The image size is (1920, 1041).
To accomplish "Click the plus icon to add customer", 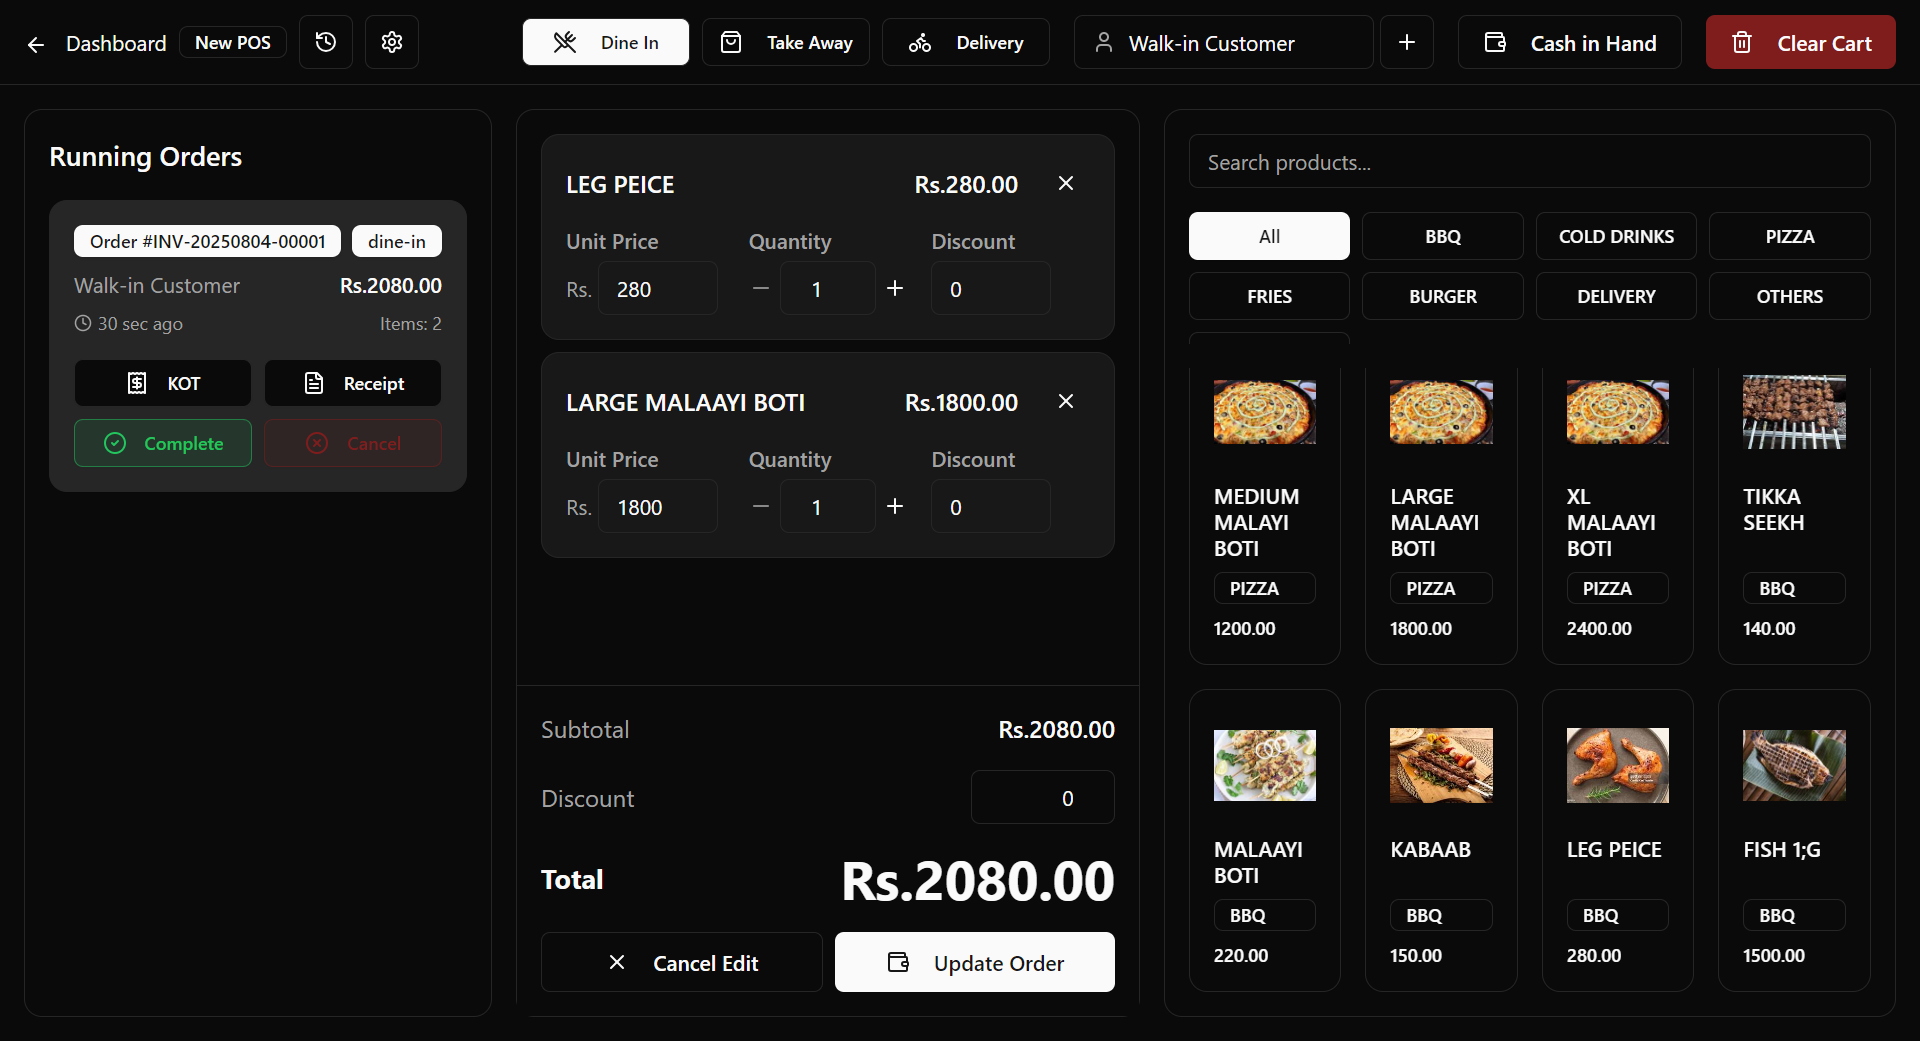I will 1406,42.
